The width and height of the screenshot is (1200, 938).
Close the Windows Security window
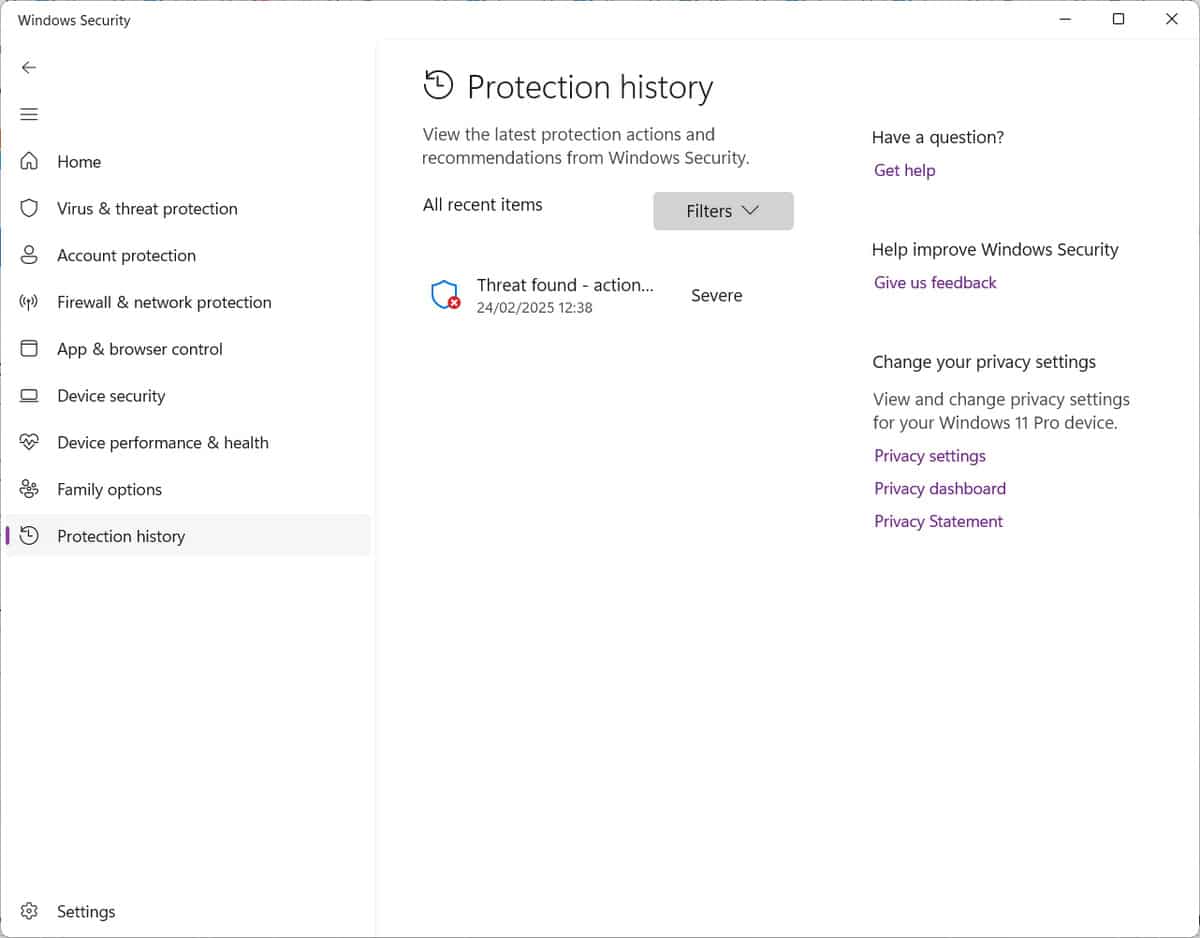click(1172, 19)
